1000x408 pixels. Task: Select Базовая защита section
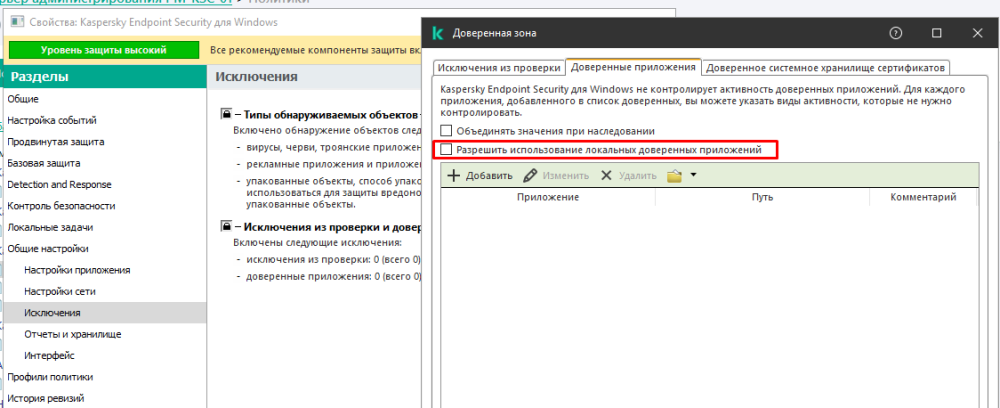(x=43, y=163)
